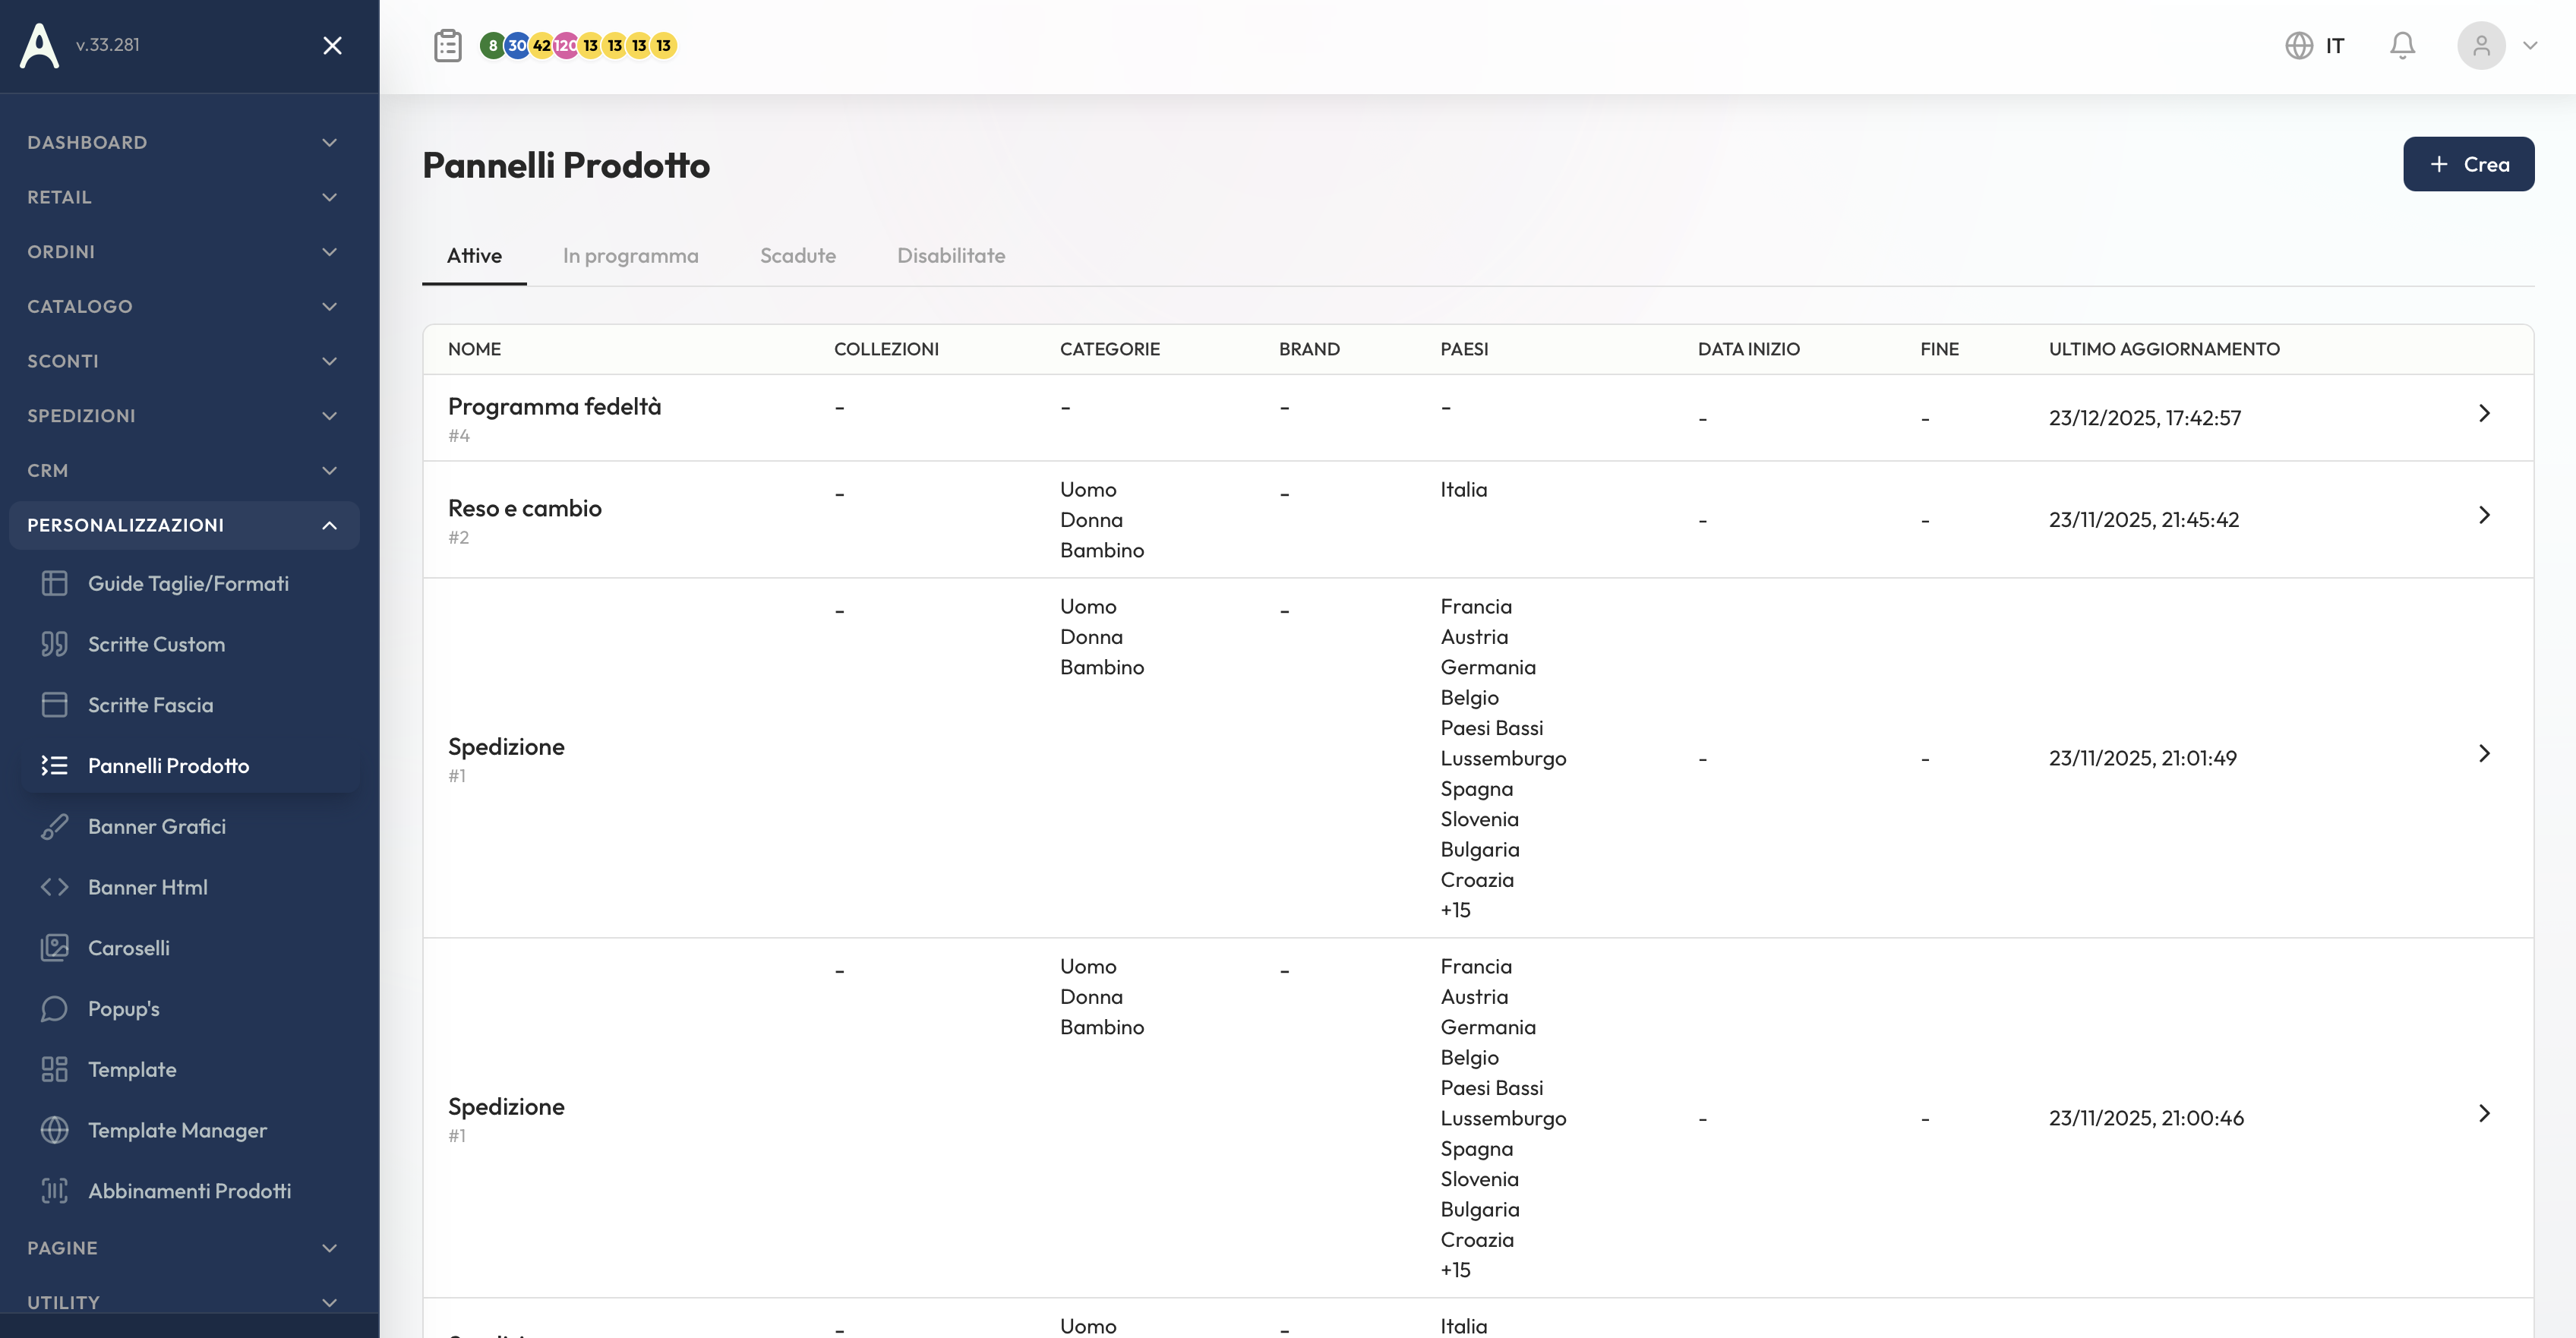
Task: Open notifications via the bell icon
Action: point(2402,45)
